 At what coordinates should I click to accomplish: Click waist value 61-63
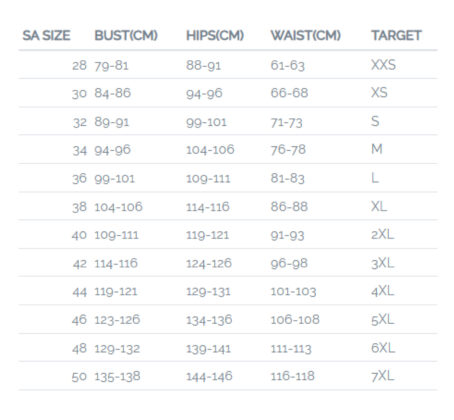tap(288, 65)
